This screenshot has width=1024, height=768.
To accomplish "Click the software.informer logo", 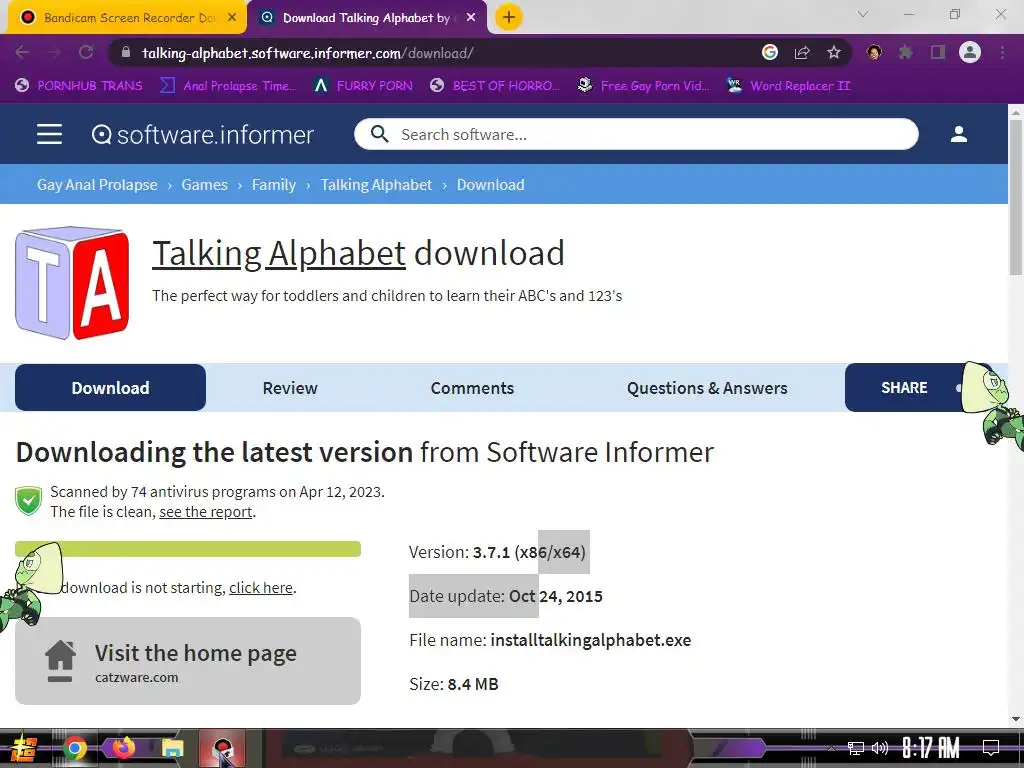I will click(x=202, y=135).
